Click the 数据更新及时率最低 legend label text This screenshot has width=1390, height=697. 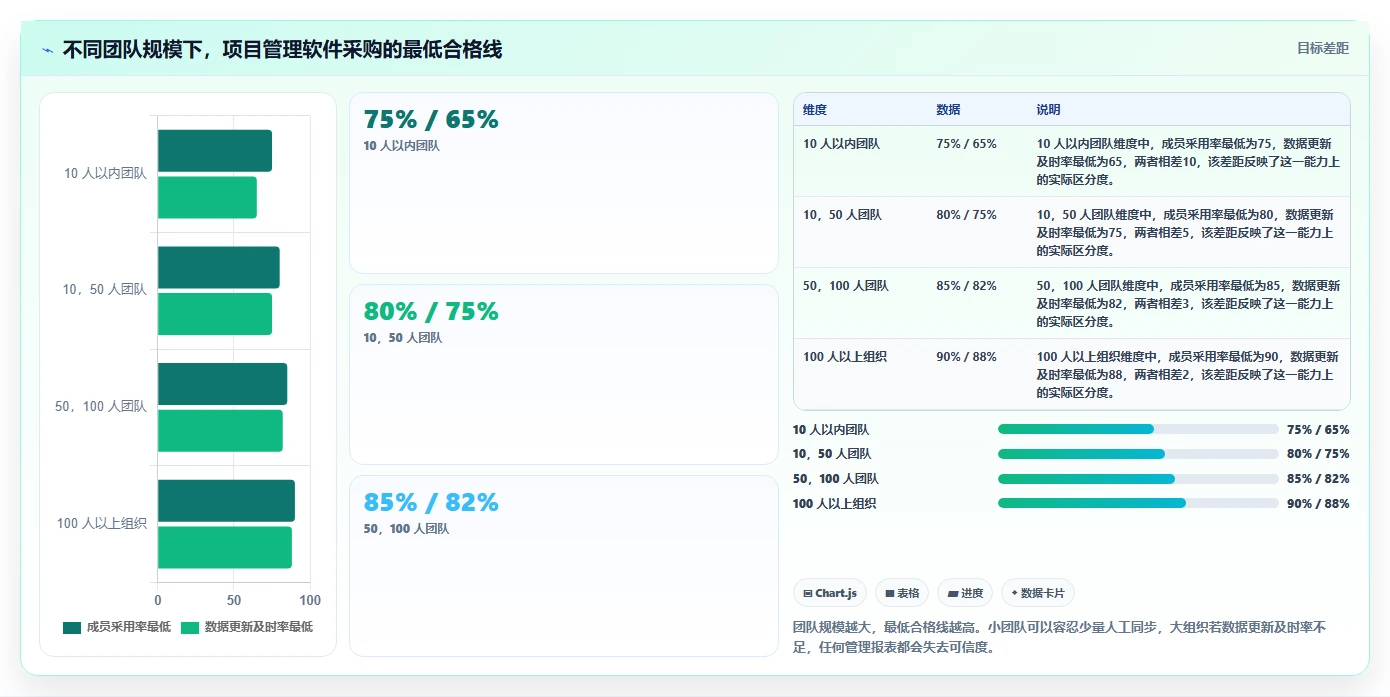coord(259,627)
